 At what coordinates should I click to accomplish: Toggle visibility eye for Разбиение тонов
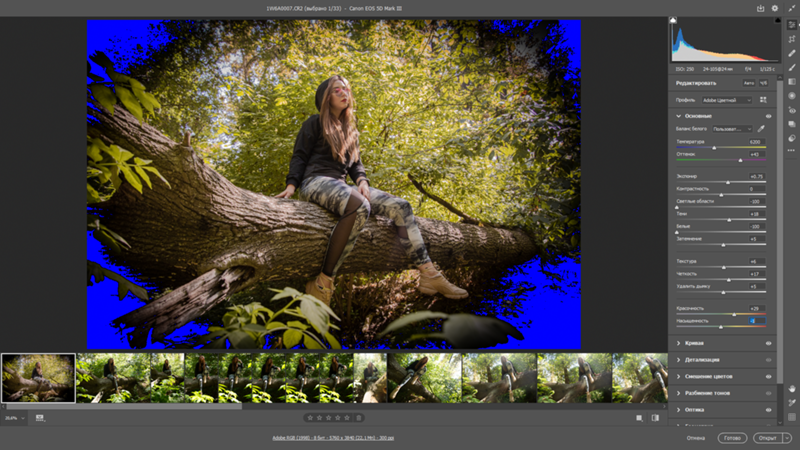tap(768, 393)
